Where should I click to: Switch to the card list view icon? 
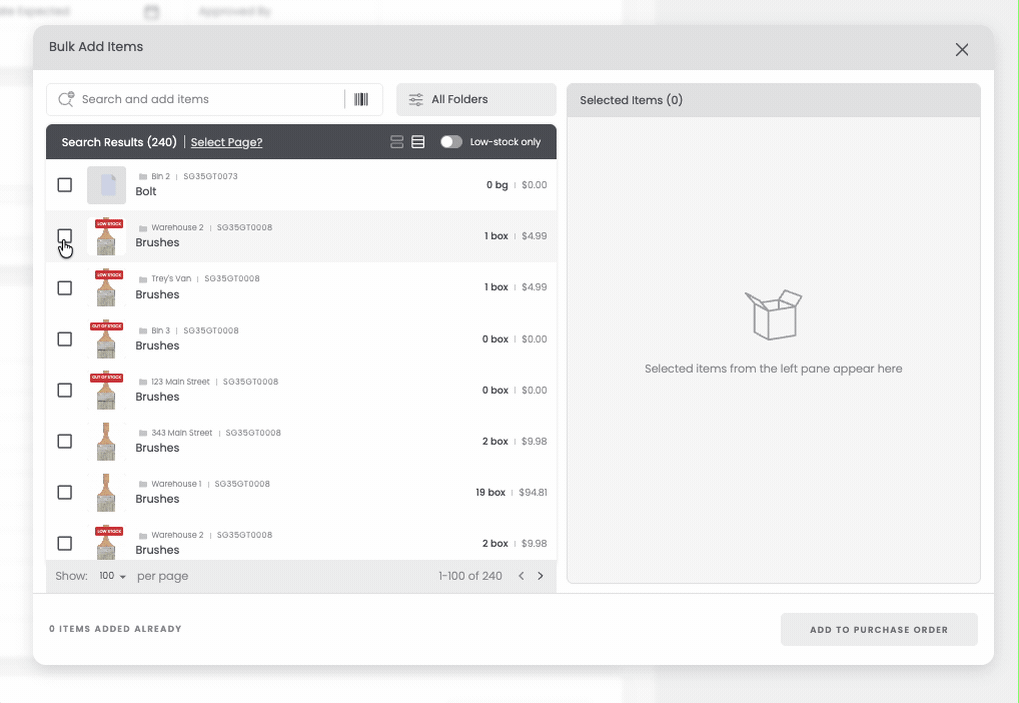tap(397, 142)
